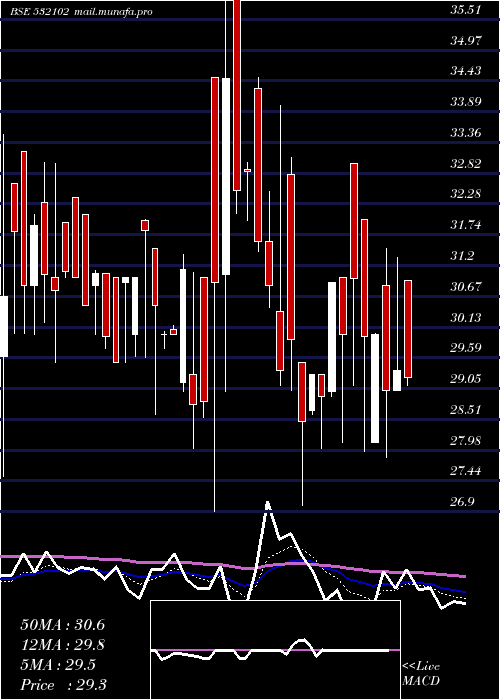Click the 50MA : 30.6 readout
This screenshot has height=700, width=500.
[x=62, y=625]
